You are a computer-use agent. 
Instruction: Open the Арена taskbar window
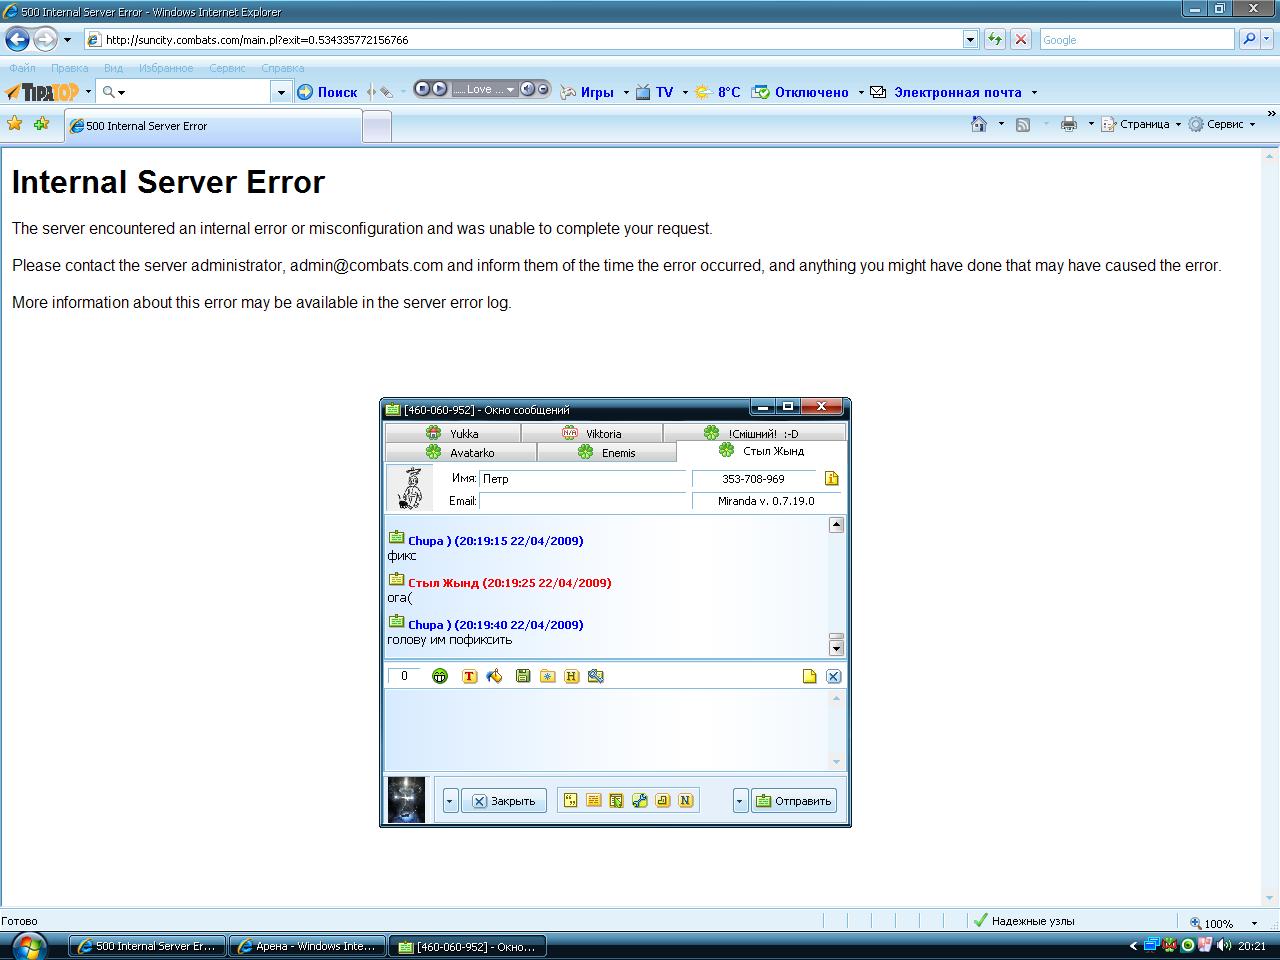click(x=307, y=946)
